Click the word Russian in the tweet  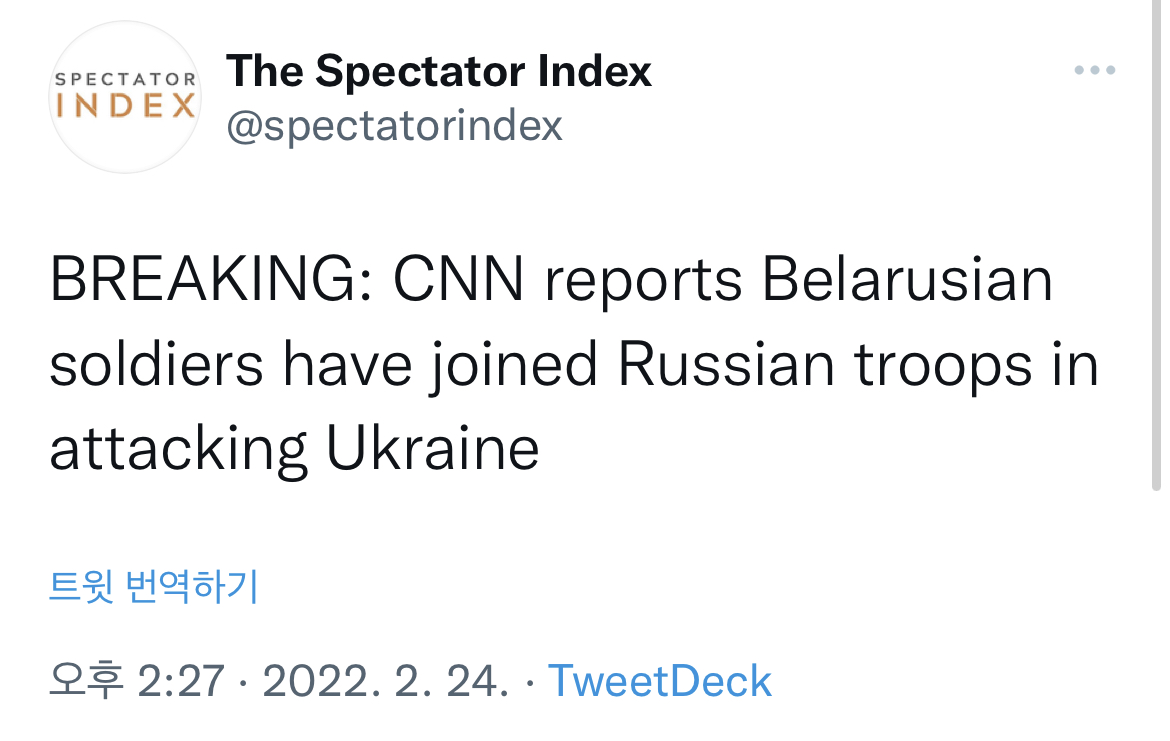[x=725, y=366]
